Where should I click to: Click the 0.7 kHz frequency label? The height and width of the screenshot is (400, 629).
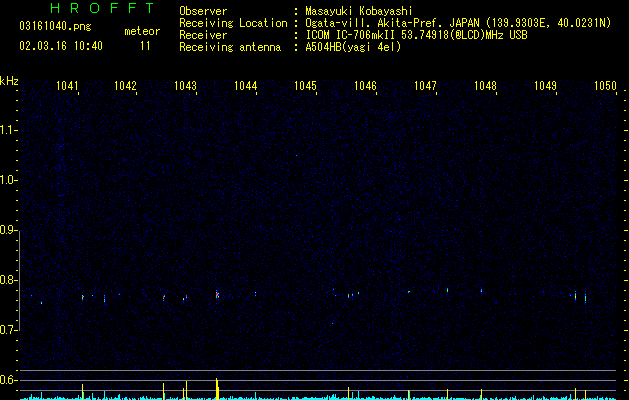9,330
